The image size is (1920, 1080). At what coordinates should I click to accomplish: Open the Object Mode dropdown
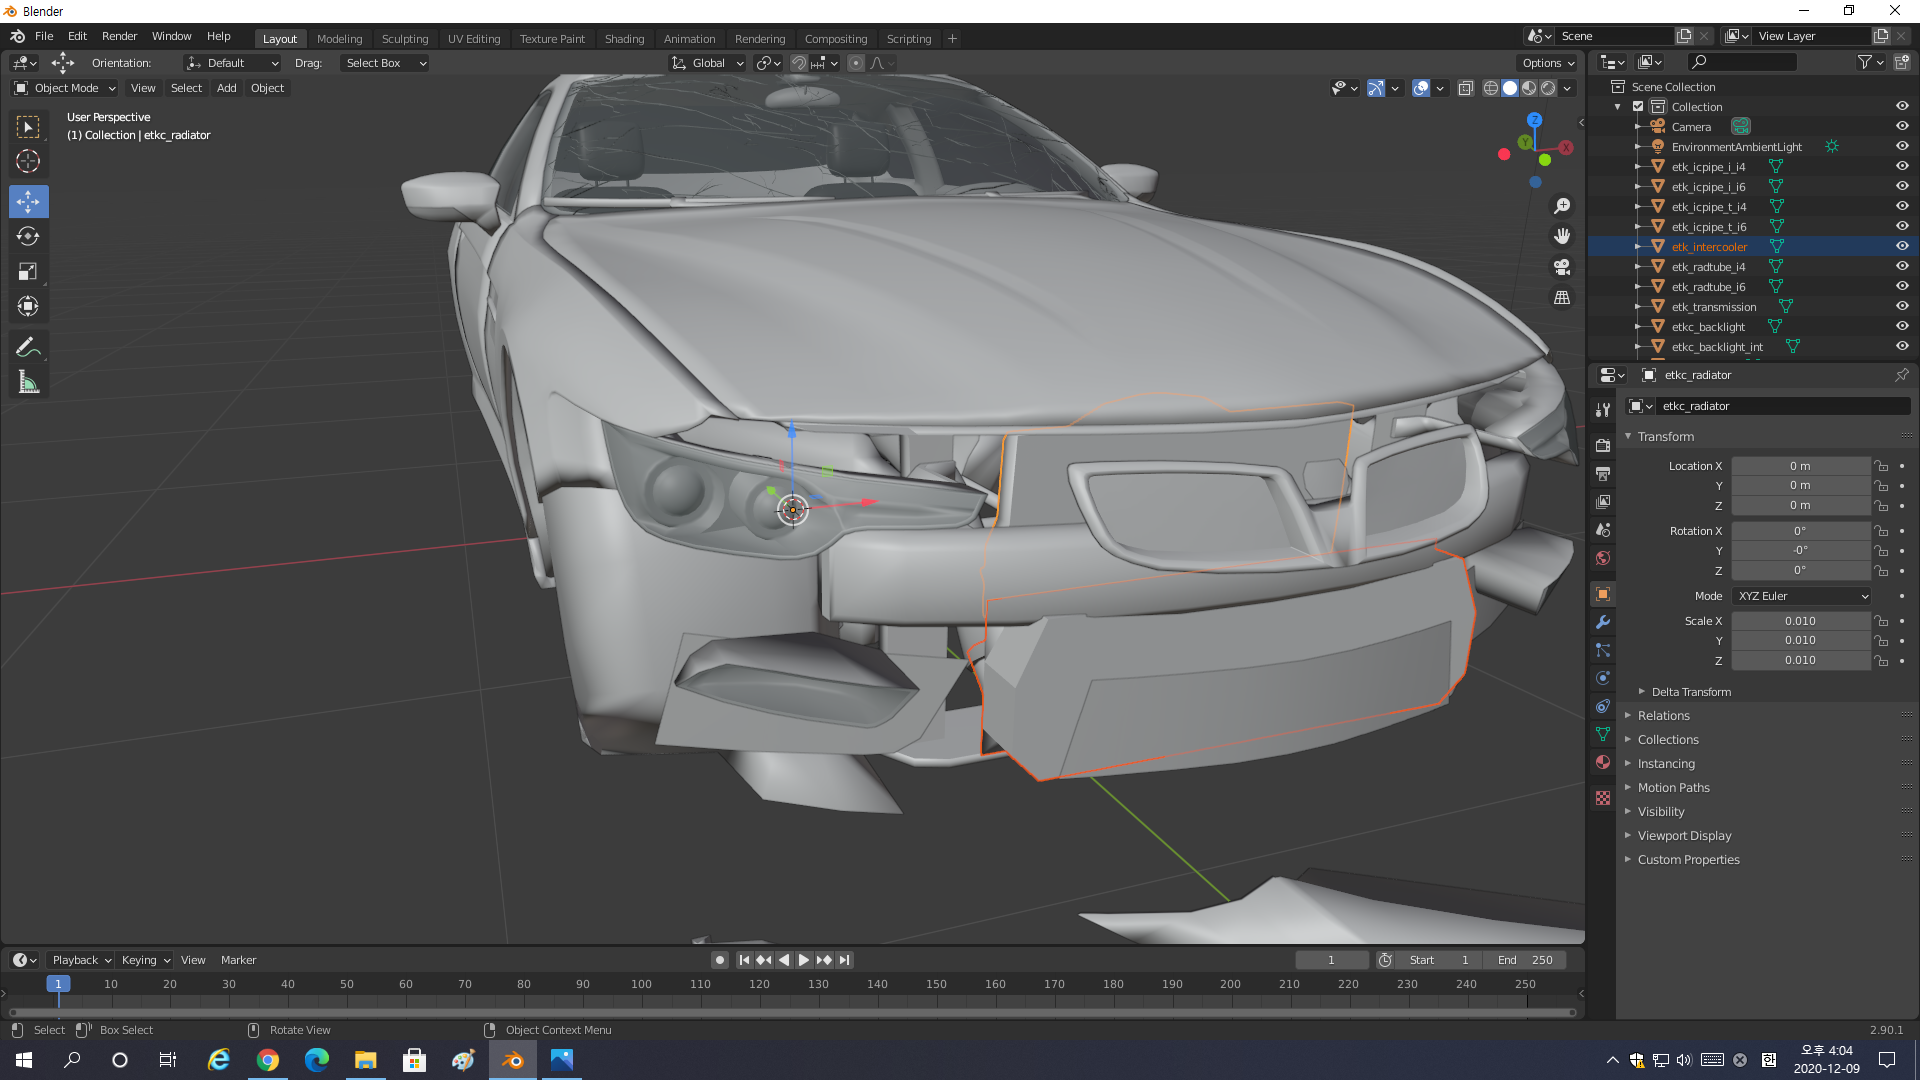(65, 88)
